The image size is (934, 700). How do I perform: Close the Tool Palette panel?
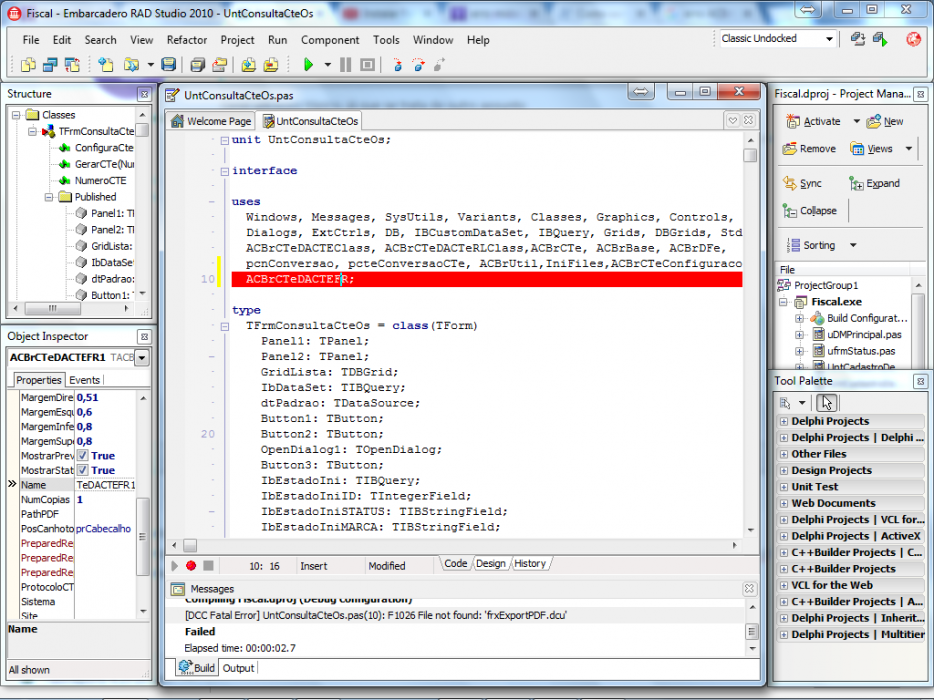coord(920,381)
